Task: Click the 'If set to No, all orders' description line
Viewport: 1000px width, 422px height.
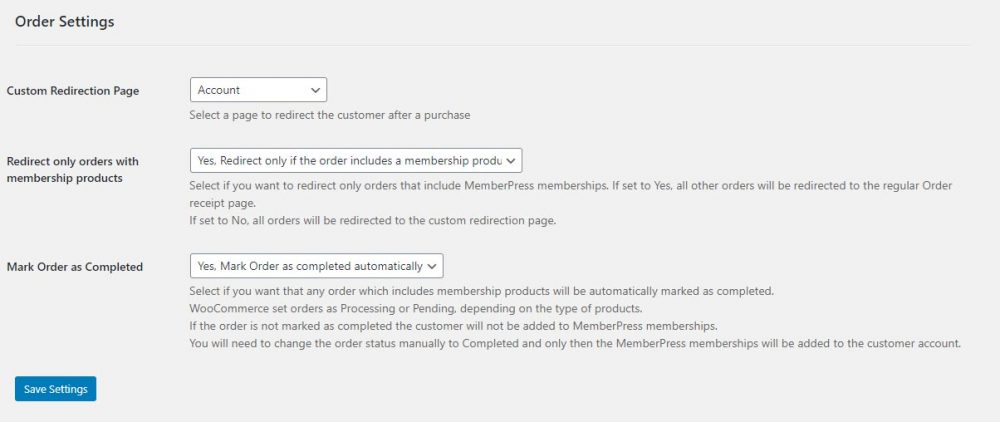Action: [x=372, y=220]
